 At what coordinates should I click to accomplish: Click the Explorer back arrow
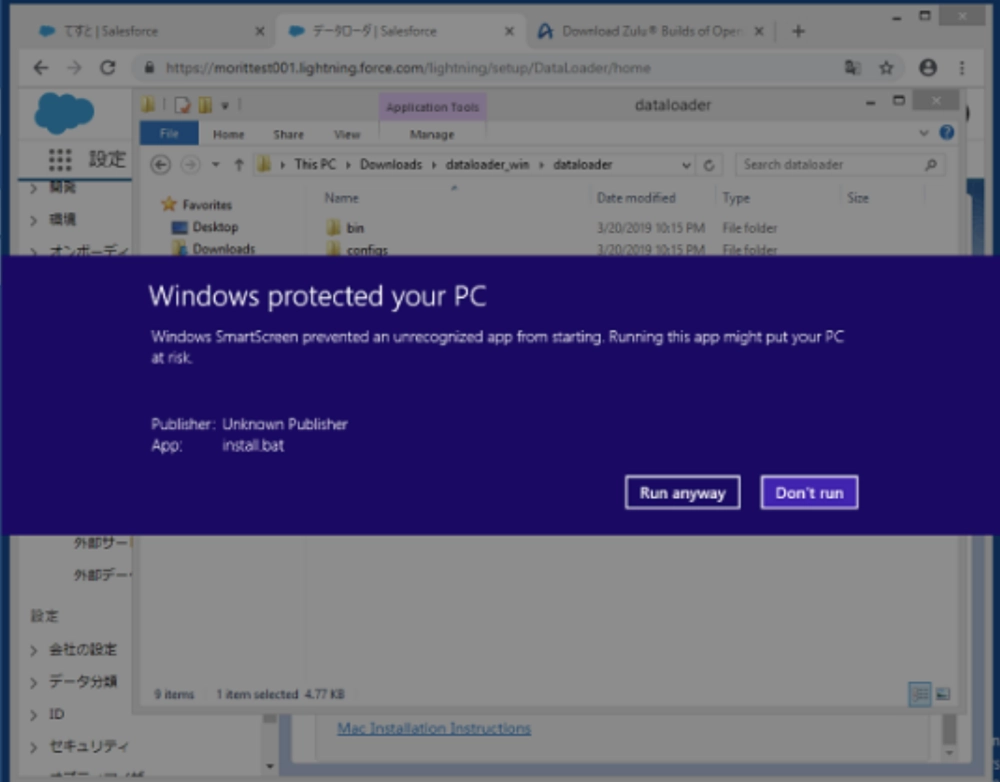pyautogui.click(x=161, y=165)
